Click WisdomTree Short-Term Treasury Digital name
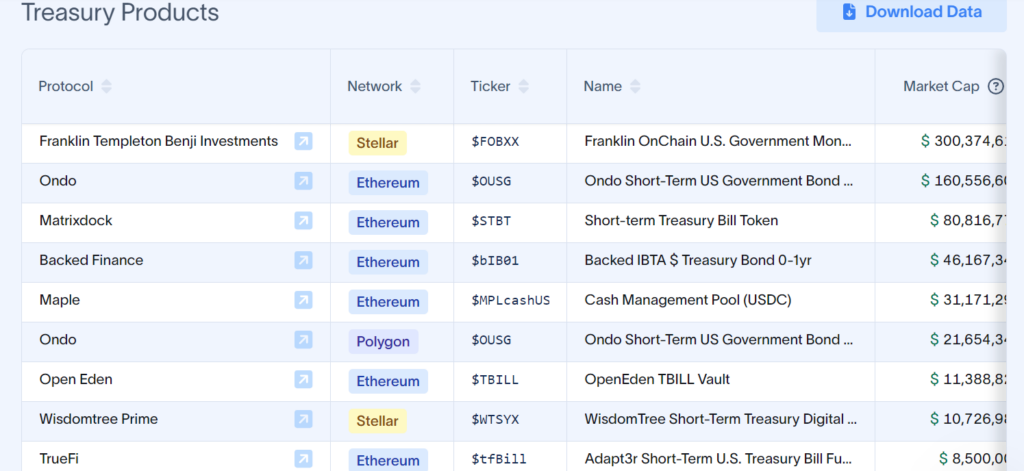1024x471 pixels. (720, 419)
